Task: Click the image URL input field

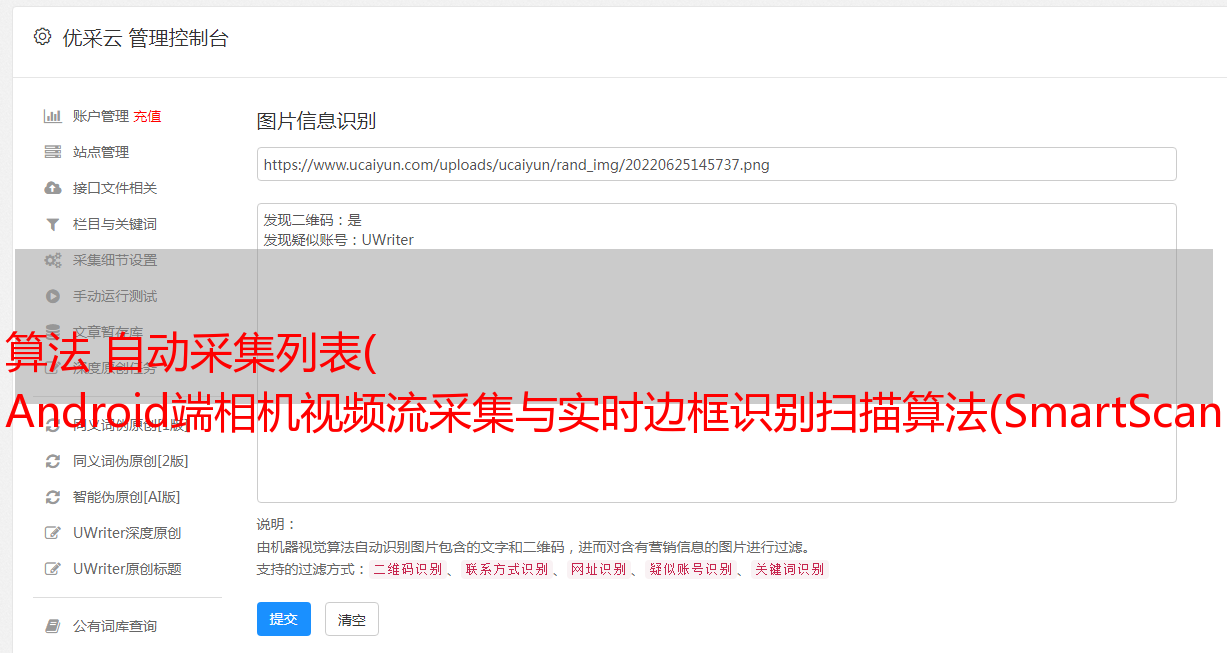Action: 716,164
